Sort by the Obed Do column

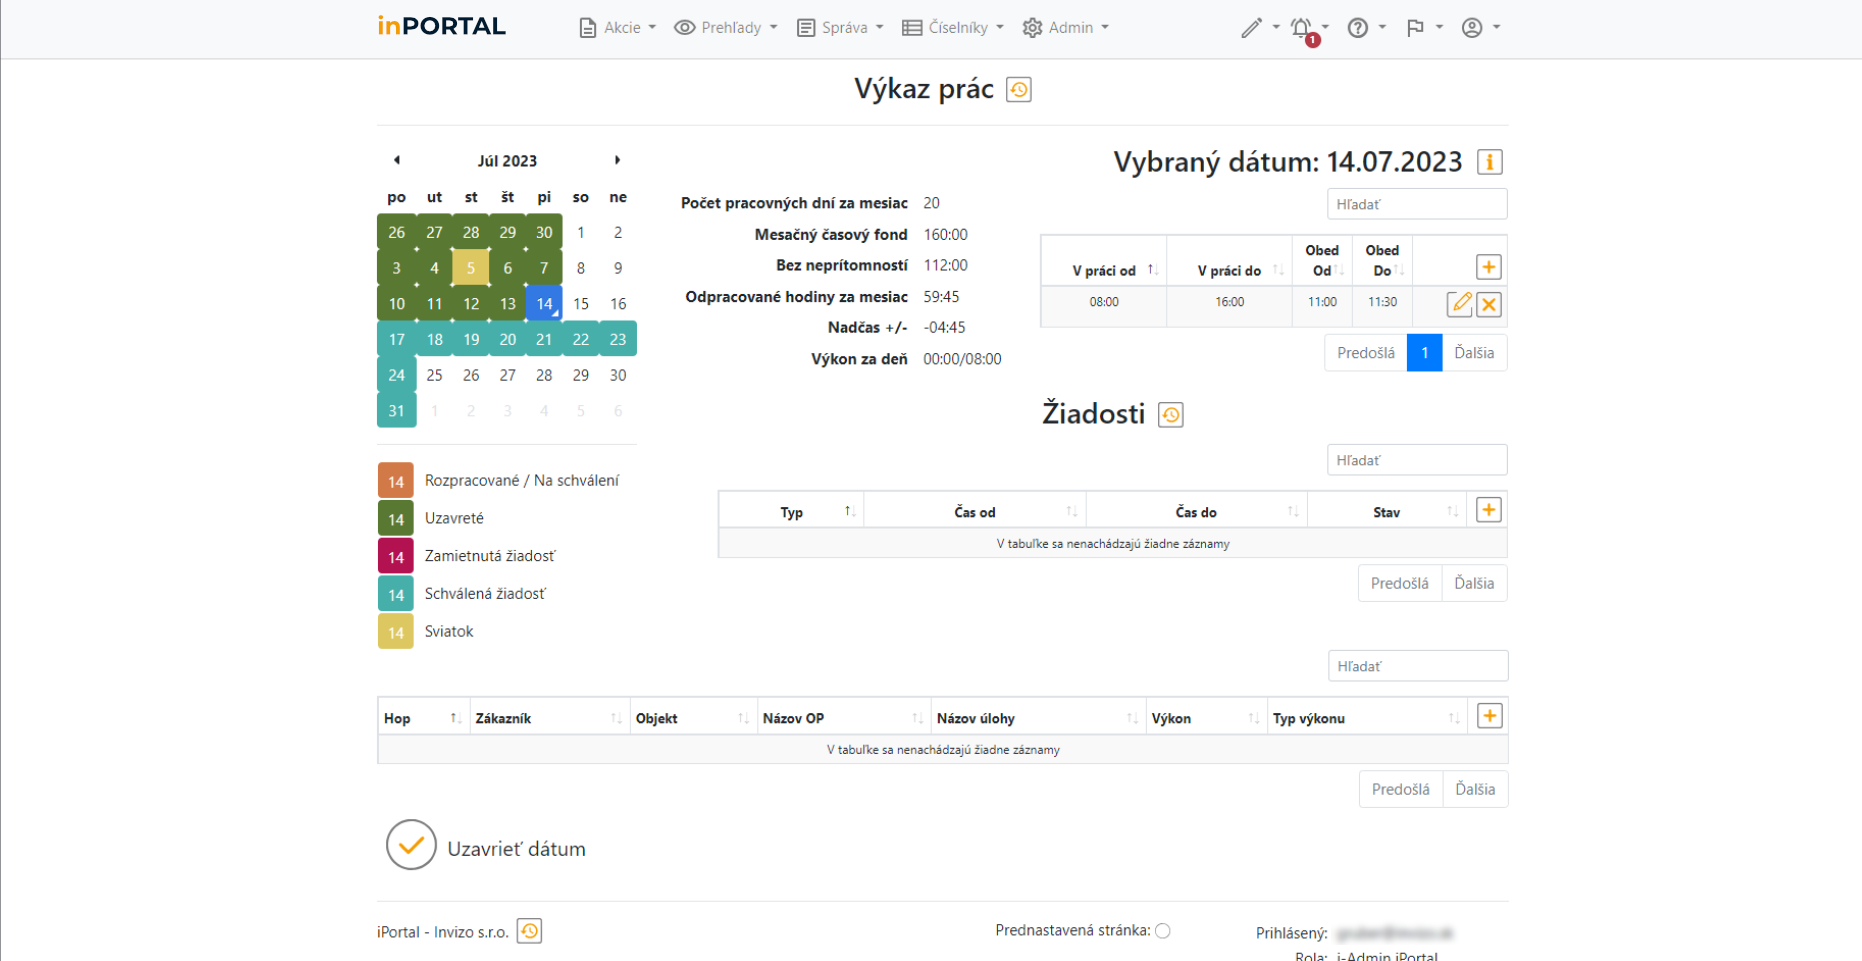1382,261
